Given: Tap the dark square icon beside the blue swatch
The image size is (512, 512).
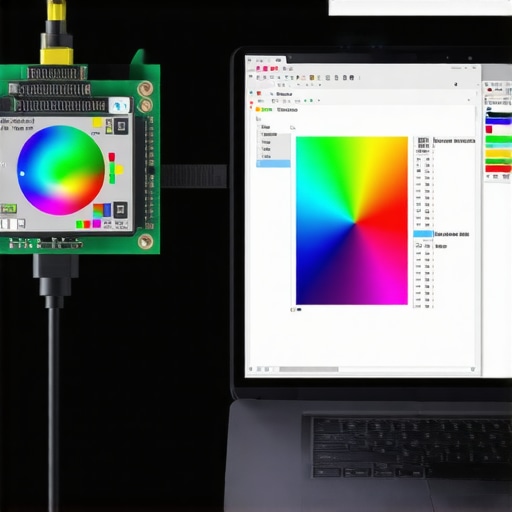Looking at the screenshot, I should [120, 210].
